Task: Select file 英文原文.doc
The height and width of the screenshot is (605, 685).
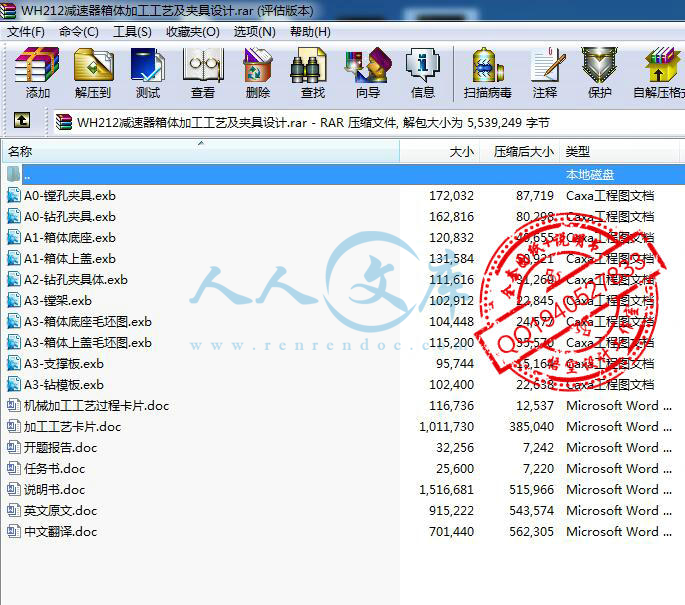Action: [60, 510]
